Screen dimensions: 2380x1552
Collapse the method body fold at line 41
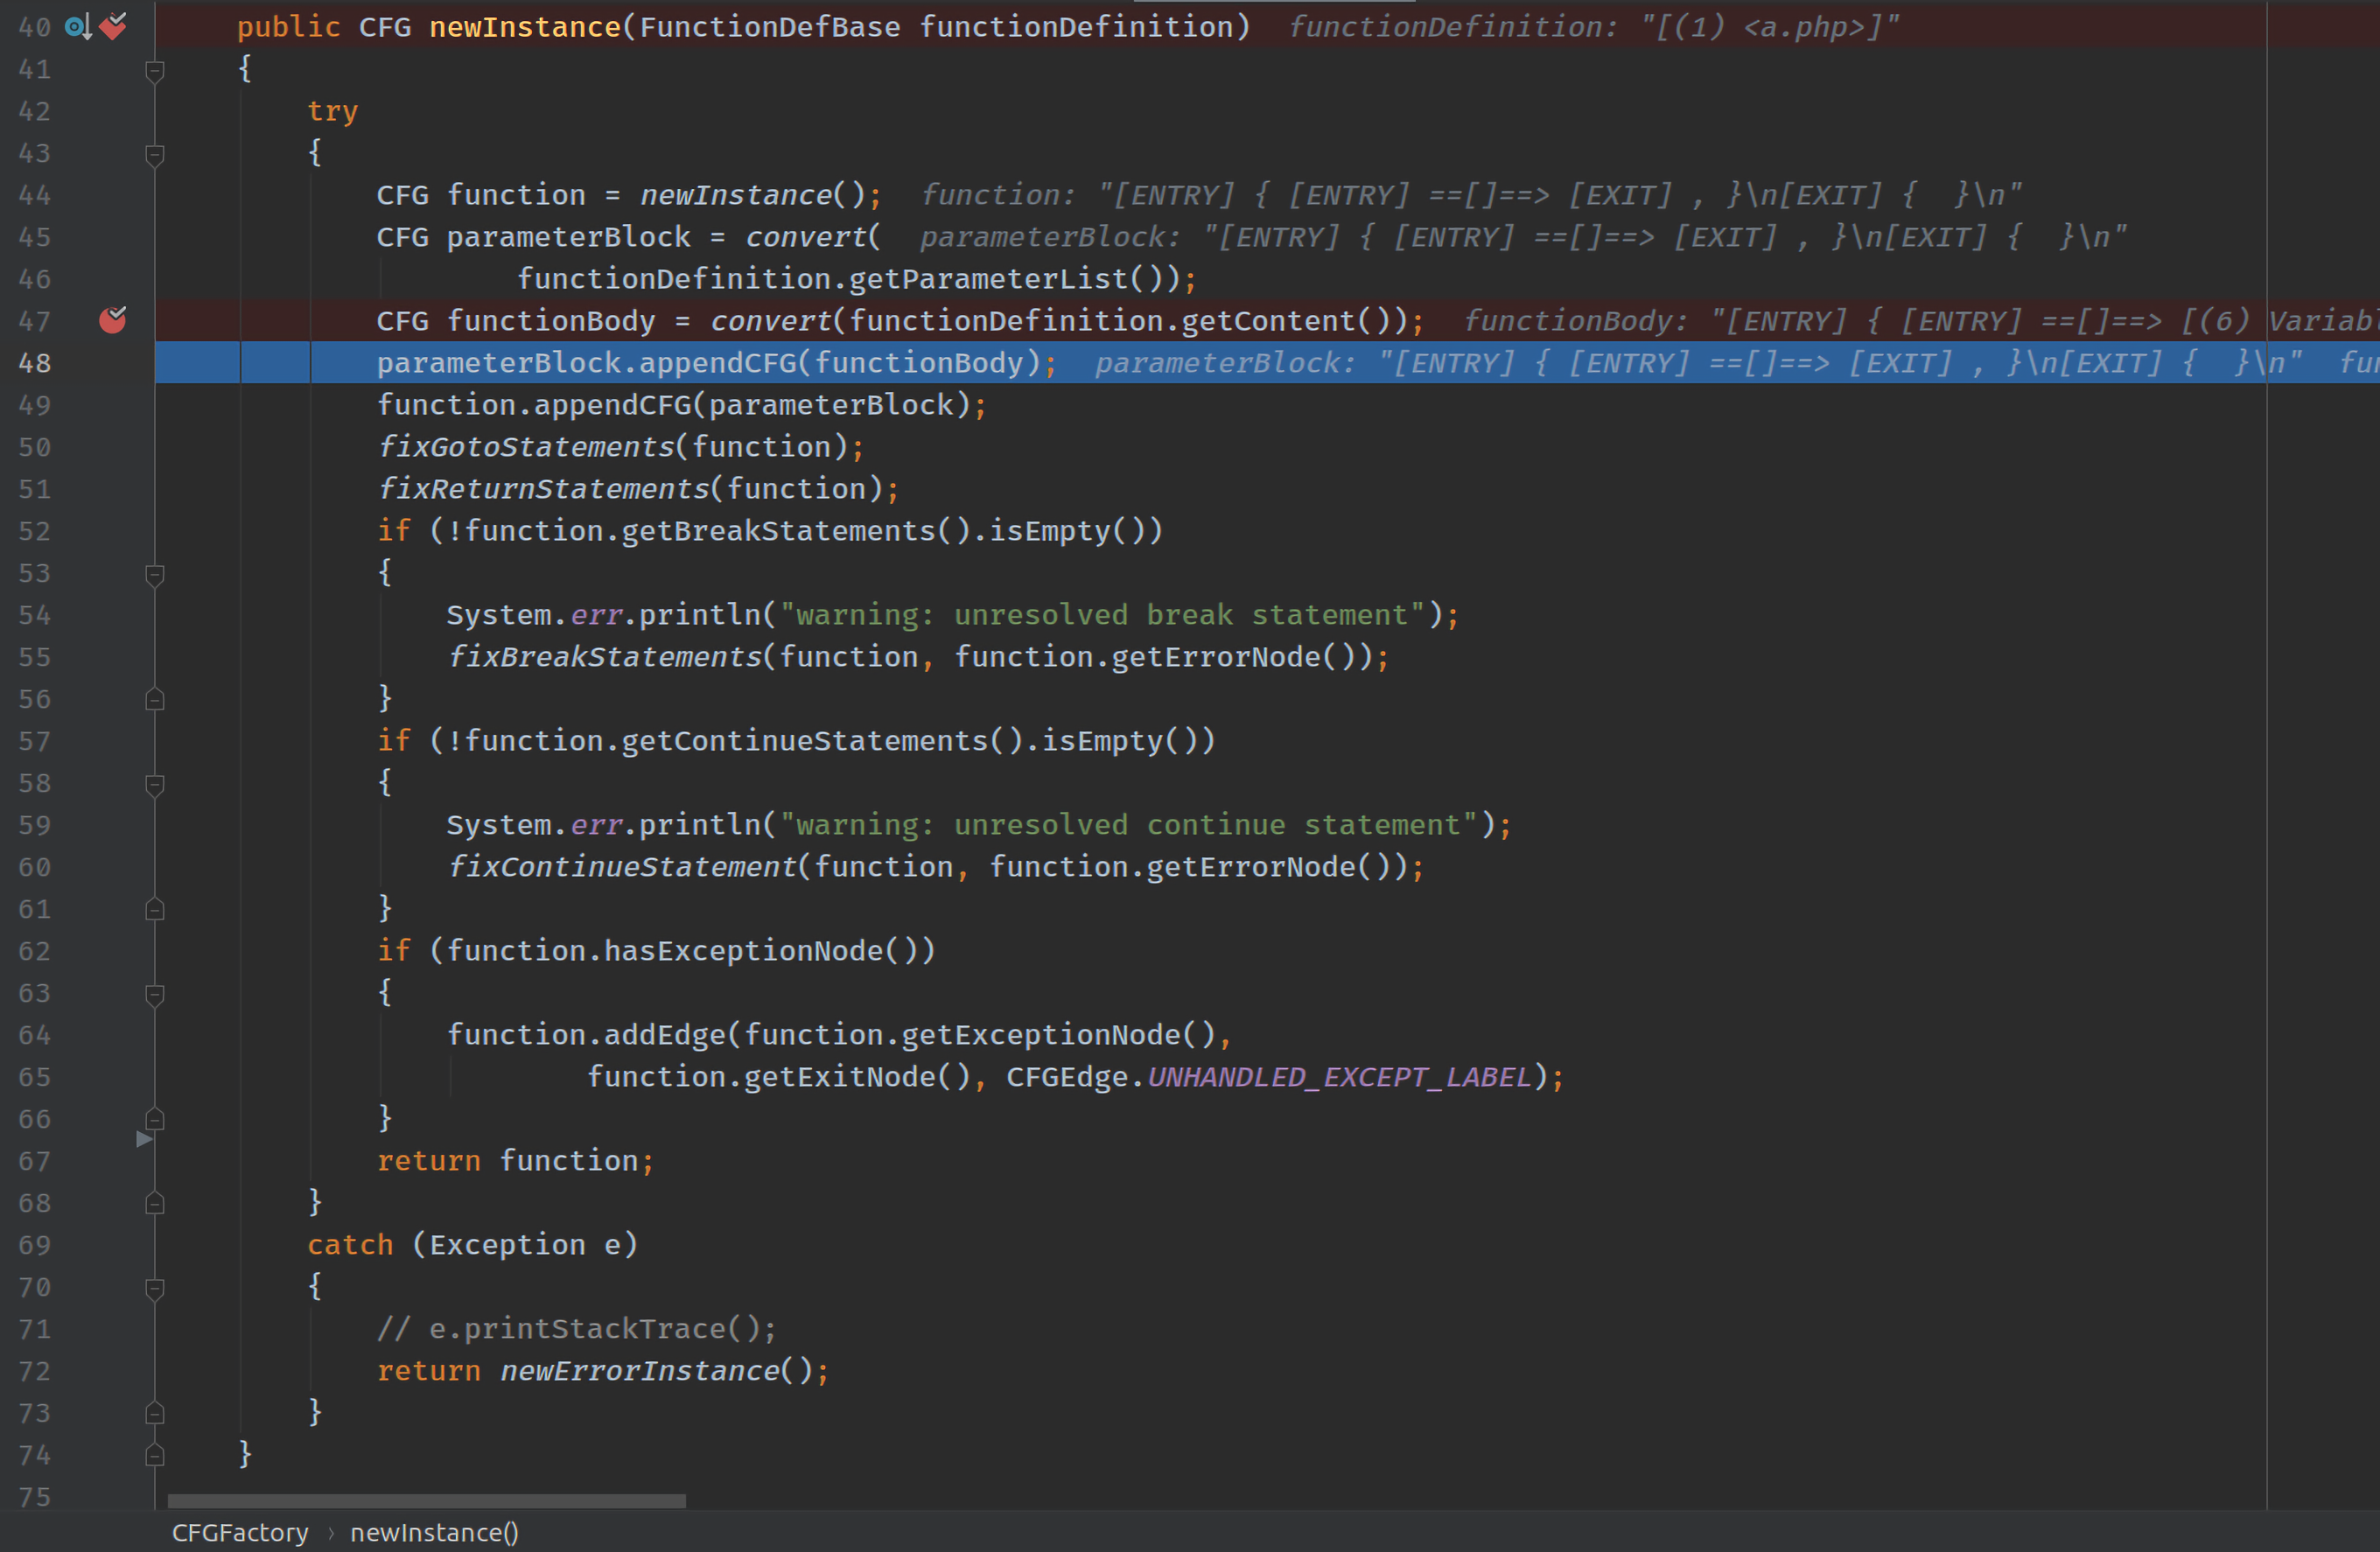point(154,71)
